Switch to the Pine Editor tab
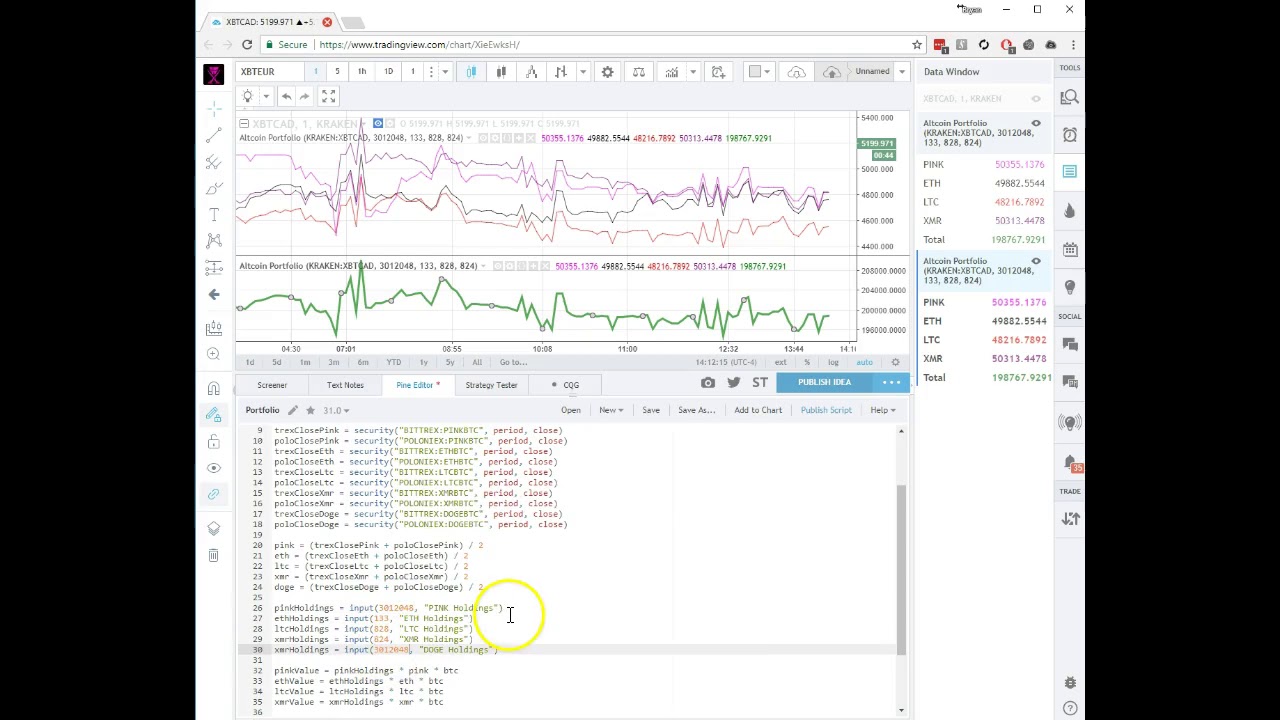The width and height of the screenshot is (1280, 720). pyautogui.click(x=417, y=385)
